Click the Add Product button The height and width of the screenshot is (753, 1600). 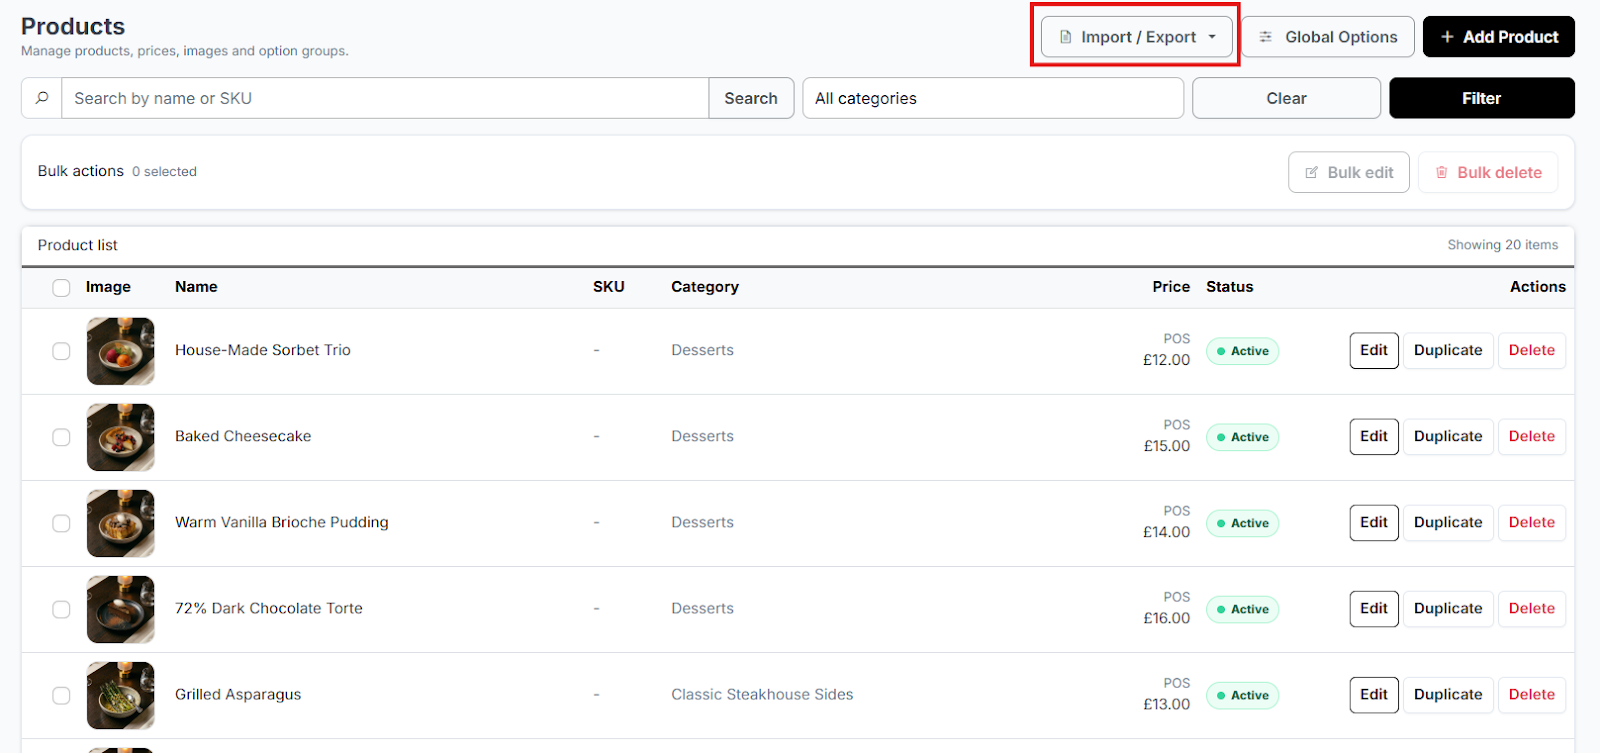[x=1498, y=37]
